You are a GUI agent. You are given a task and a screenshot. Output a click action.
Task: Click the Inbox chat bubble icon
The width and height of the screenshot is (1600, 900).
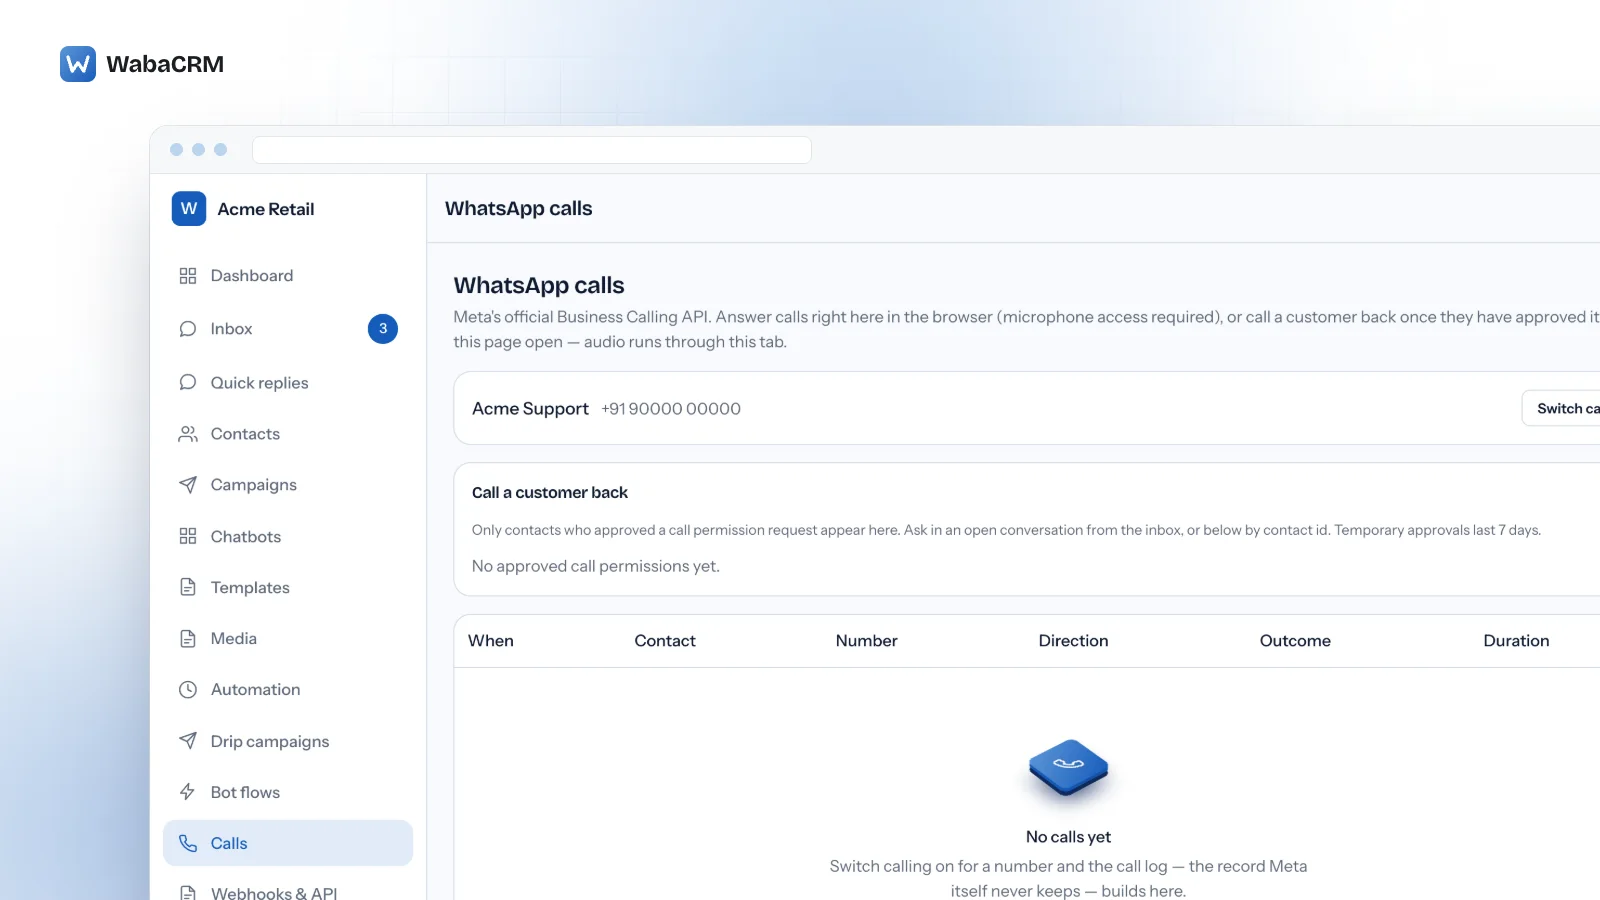click(188, 329)
